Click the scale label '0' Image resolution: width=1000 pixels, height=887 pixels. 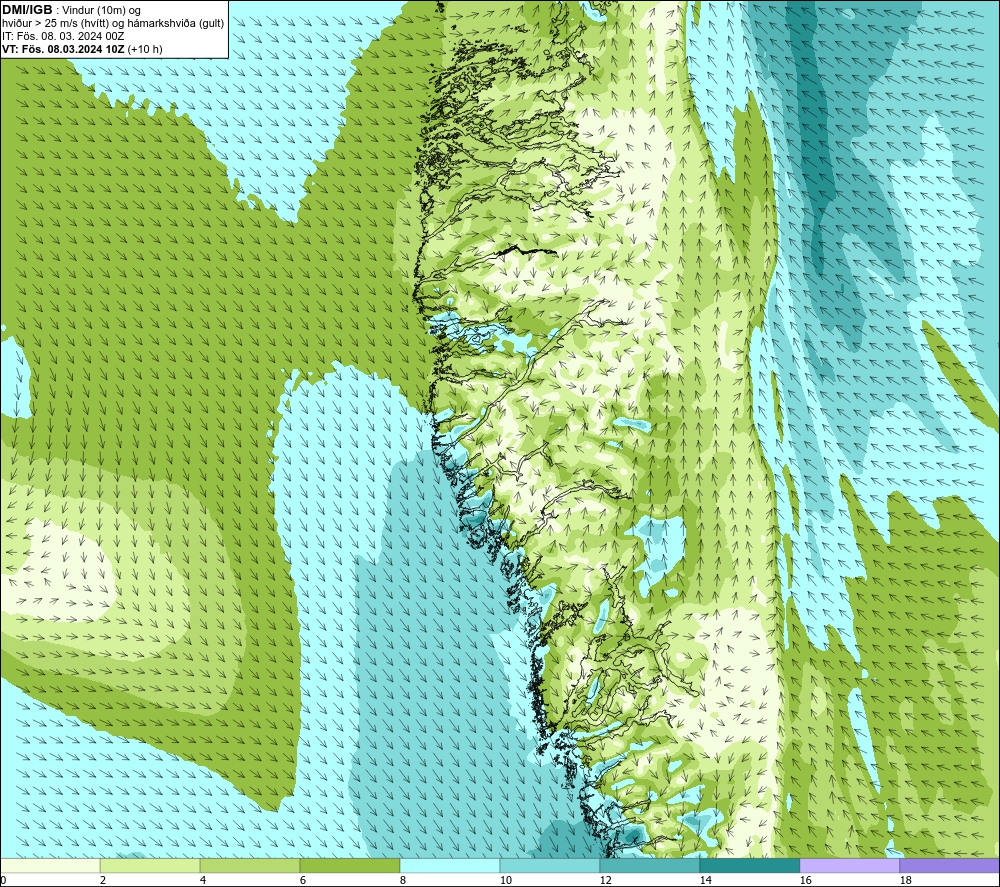3,881
